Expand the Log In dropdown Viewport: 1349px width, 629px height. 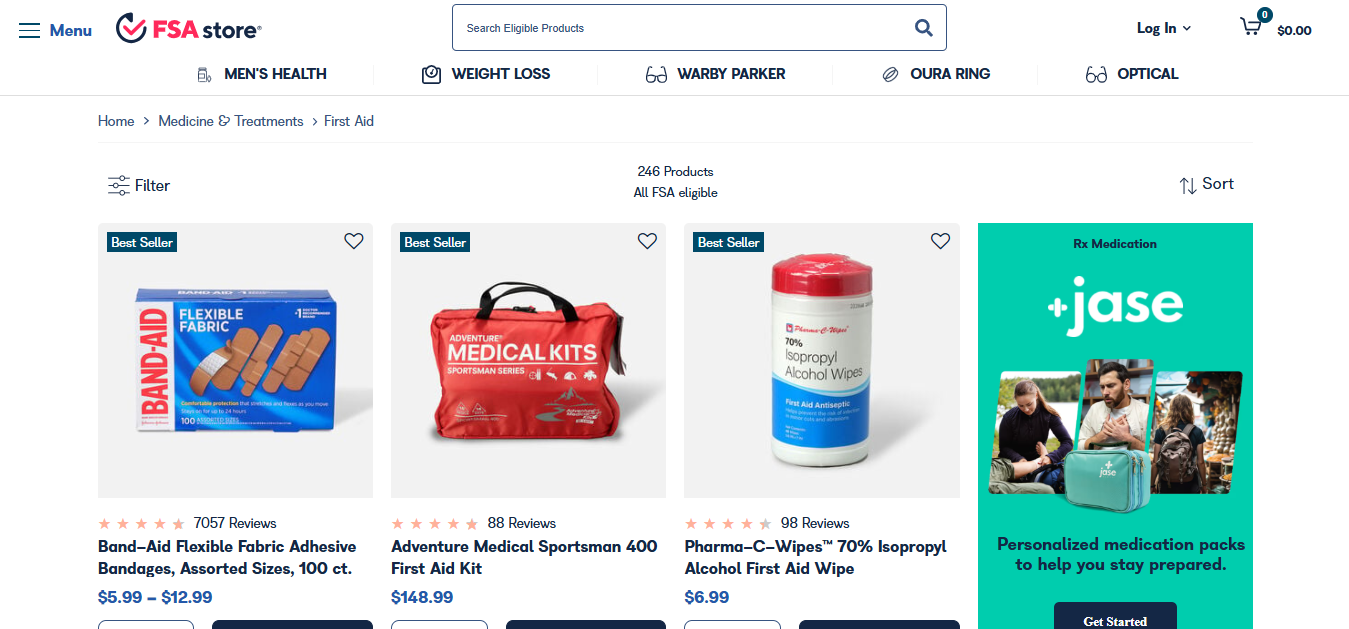tap(1164, 28)
